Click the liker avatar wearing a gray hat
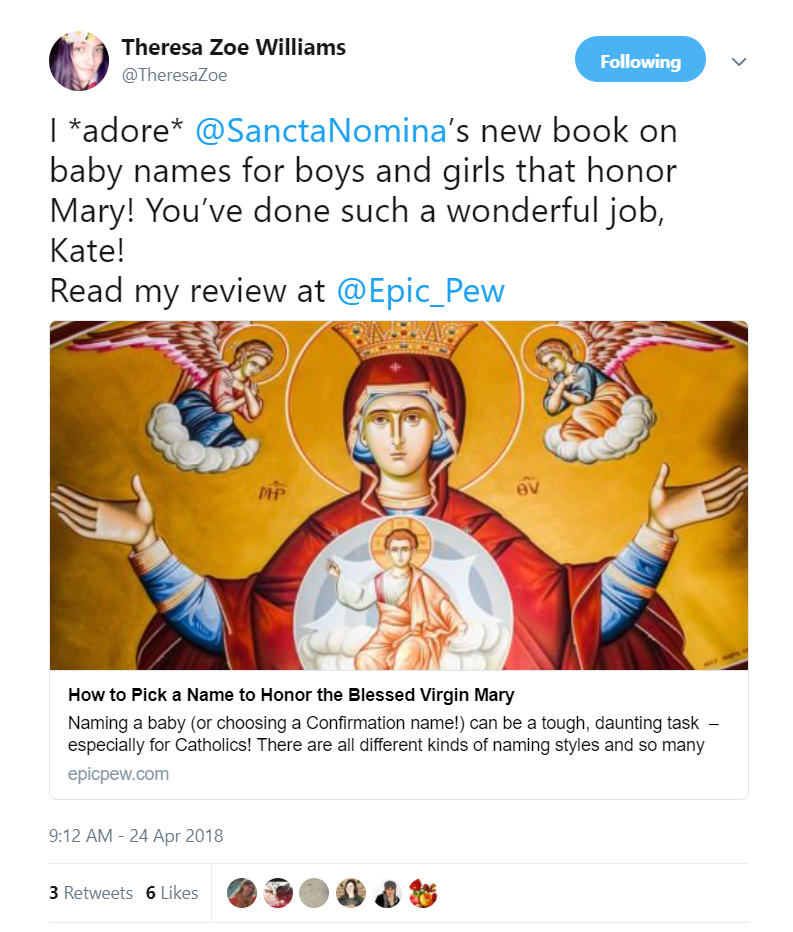 coord(387,893)
